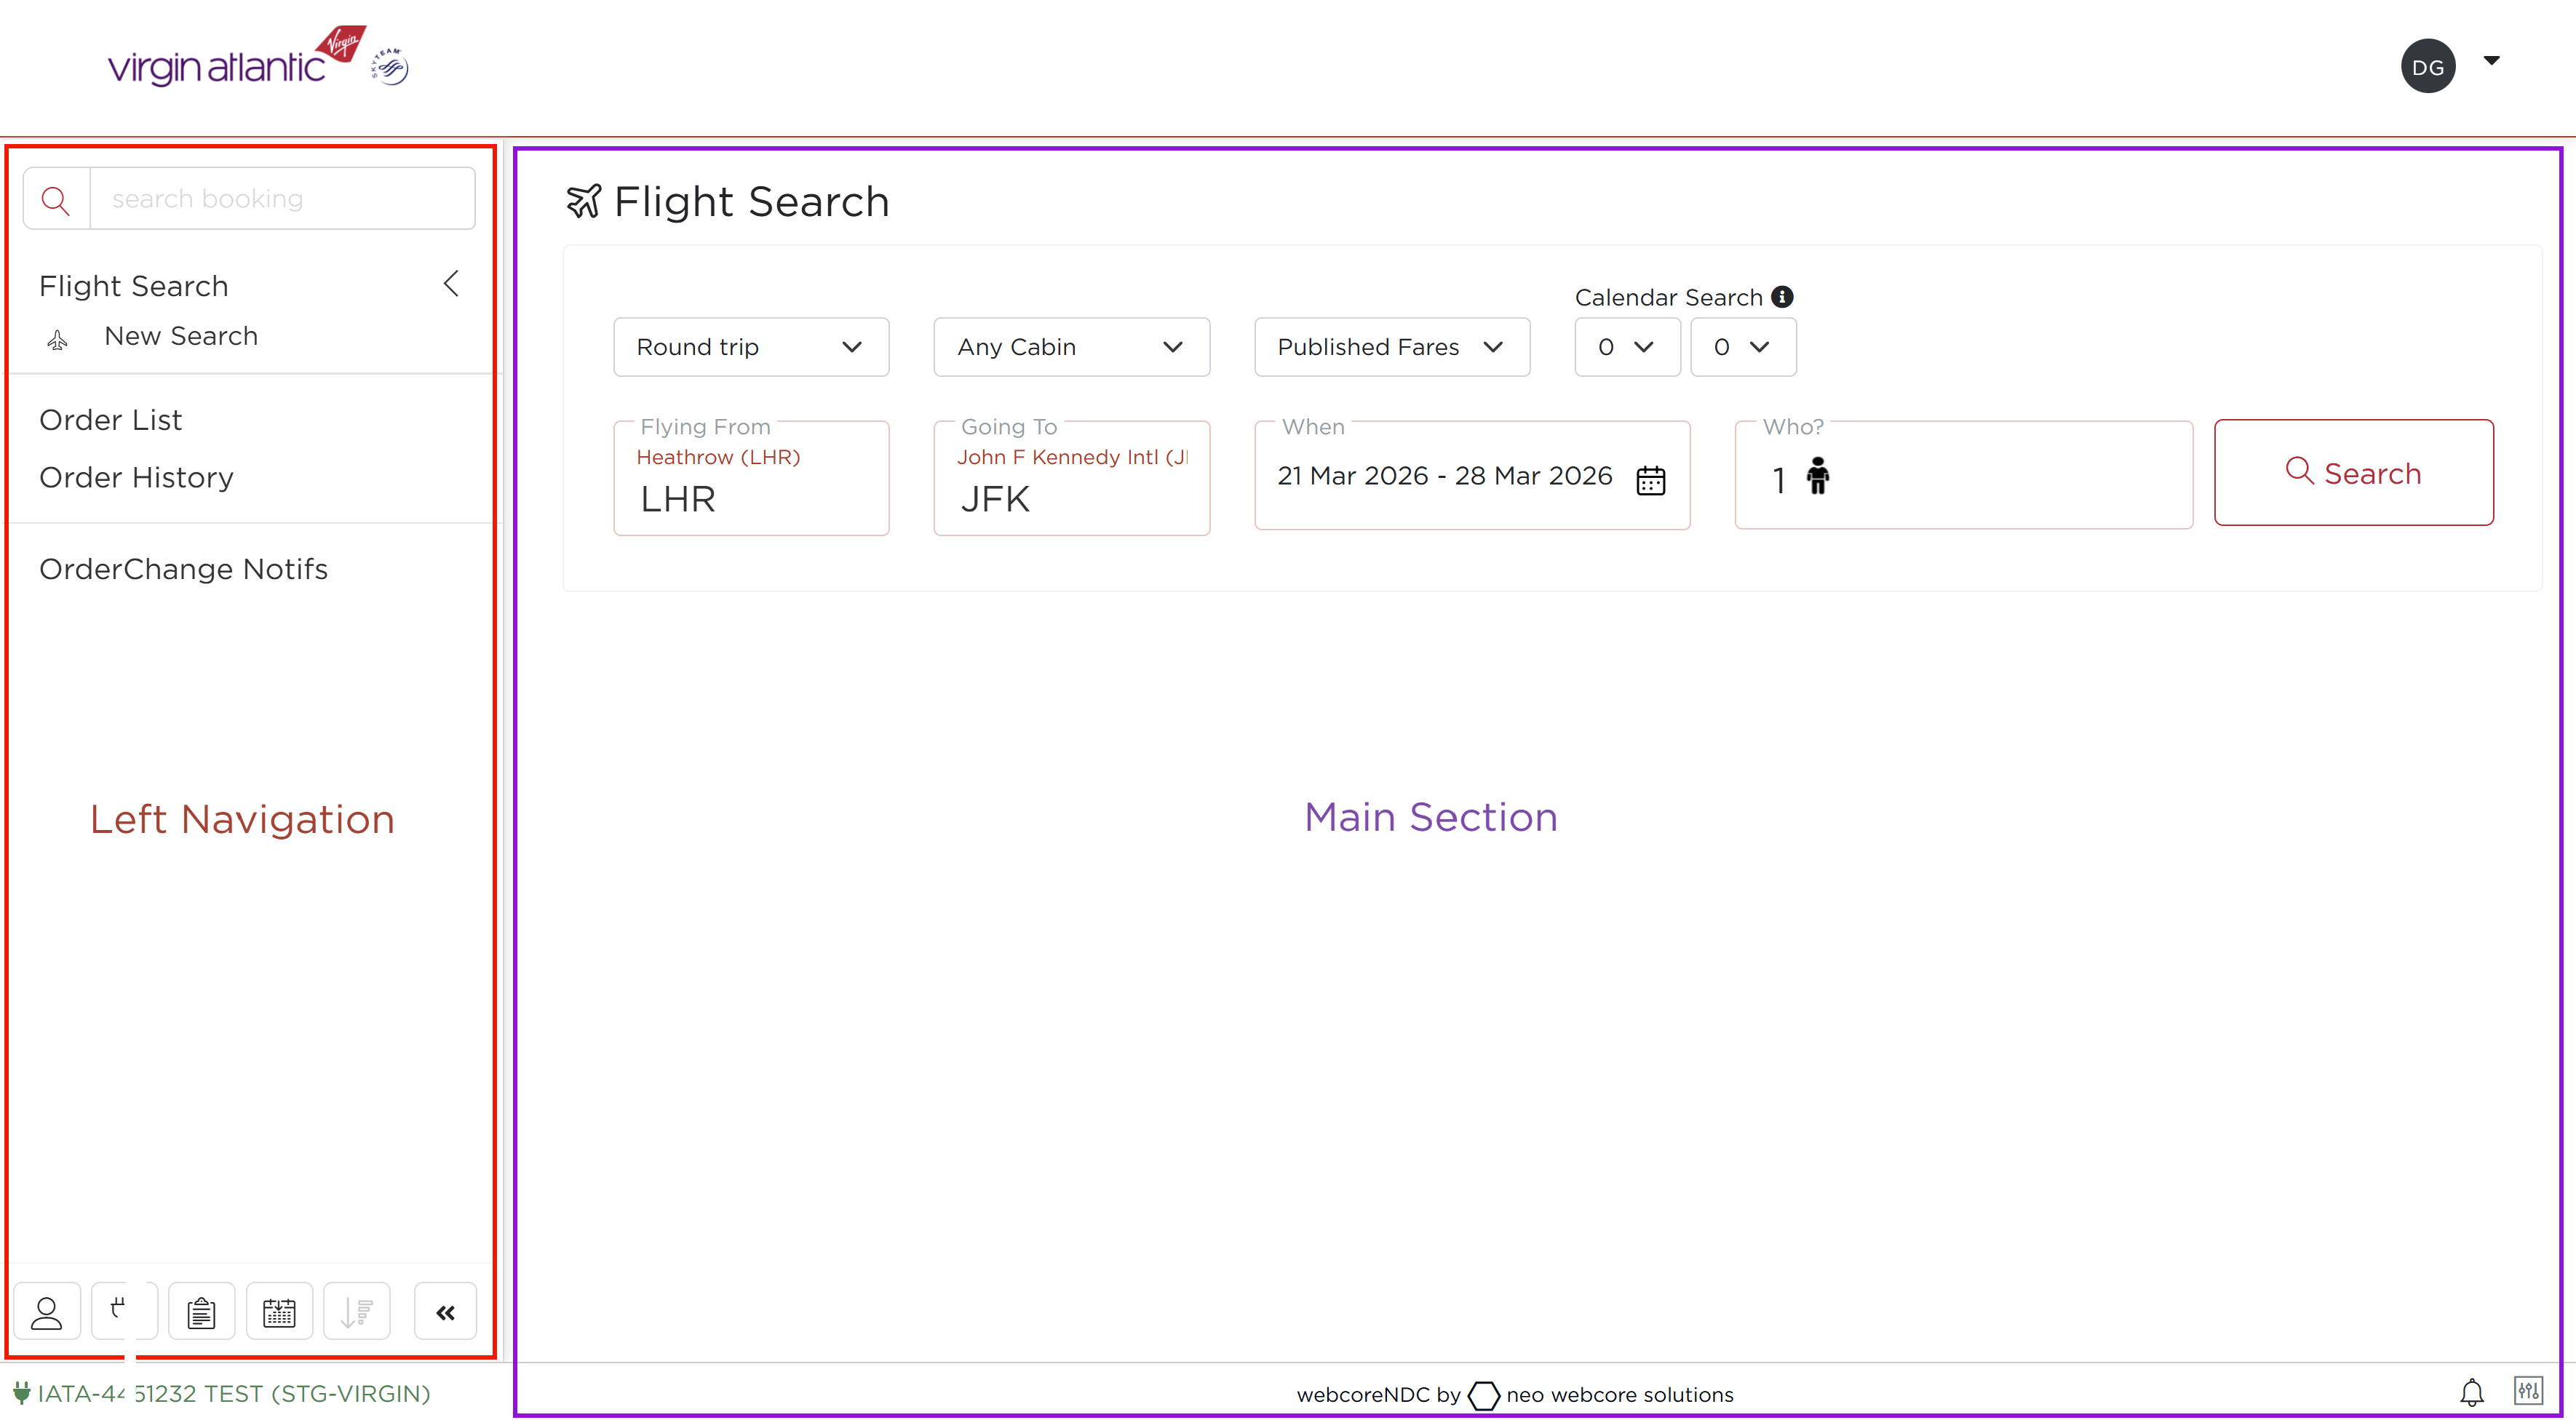The image size is (2576, 1420).
Task: Click the Flying From LHR field
Action: click(751, 479)
